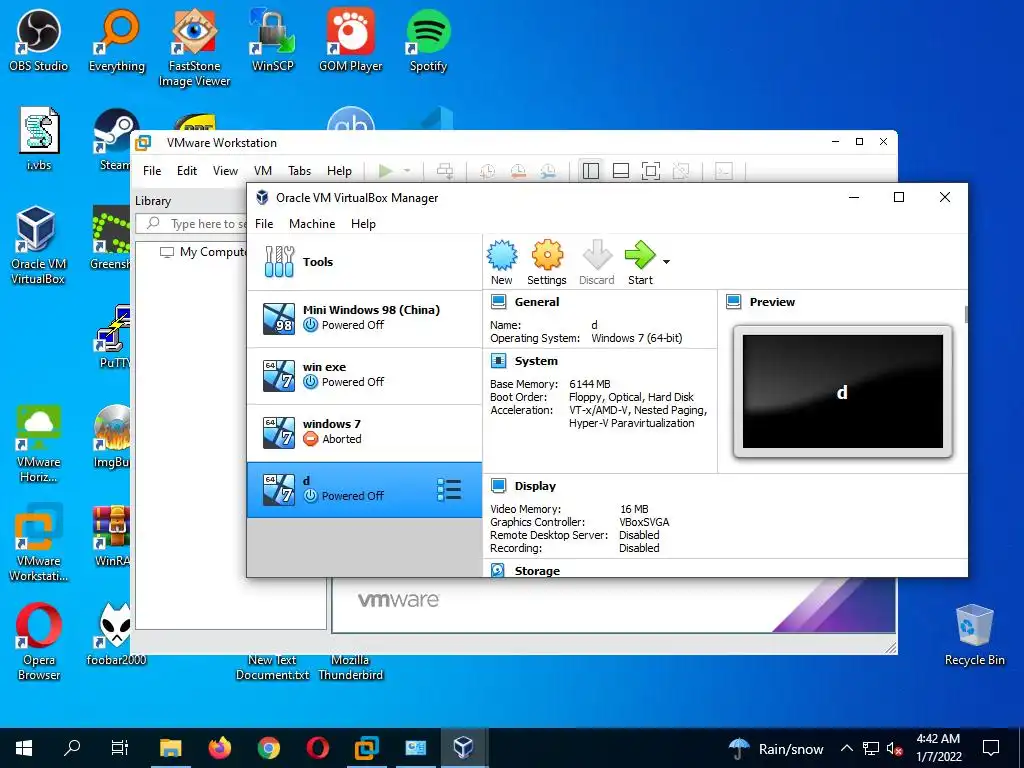Open VMware Workstation View menu
1024x768 pixels.
click(225, 170)
